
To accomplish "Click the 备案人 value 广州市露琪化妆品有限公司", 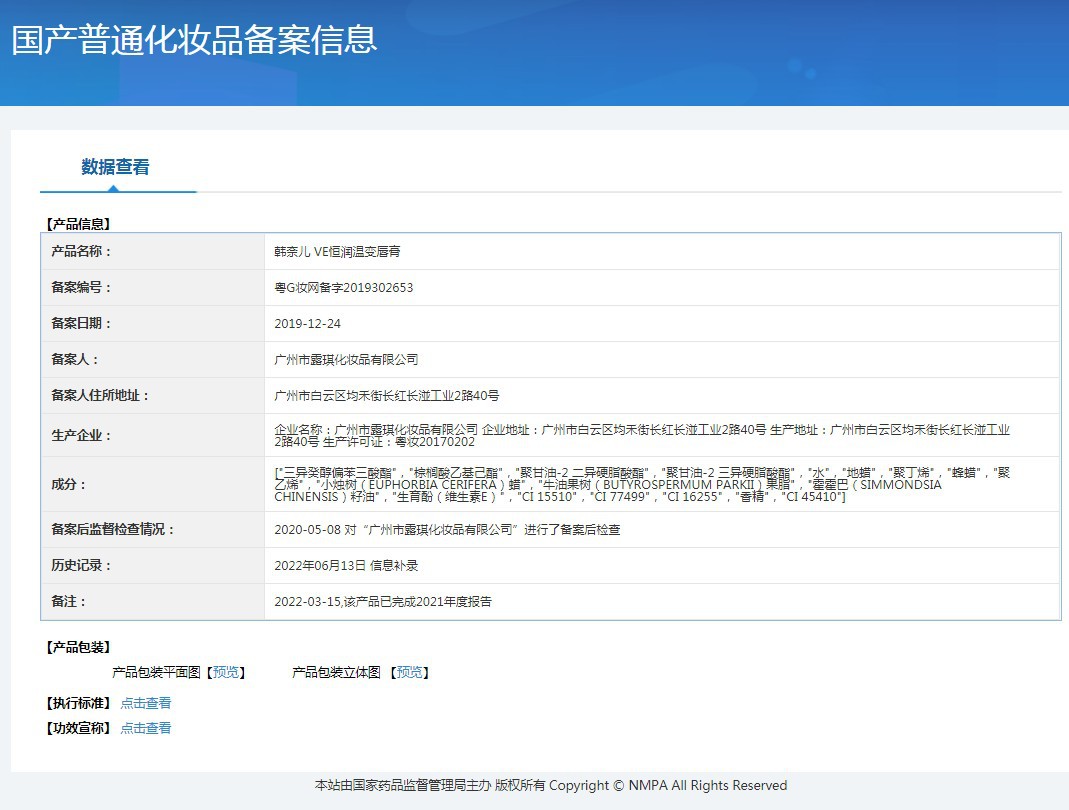I will click(346, 359).
